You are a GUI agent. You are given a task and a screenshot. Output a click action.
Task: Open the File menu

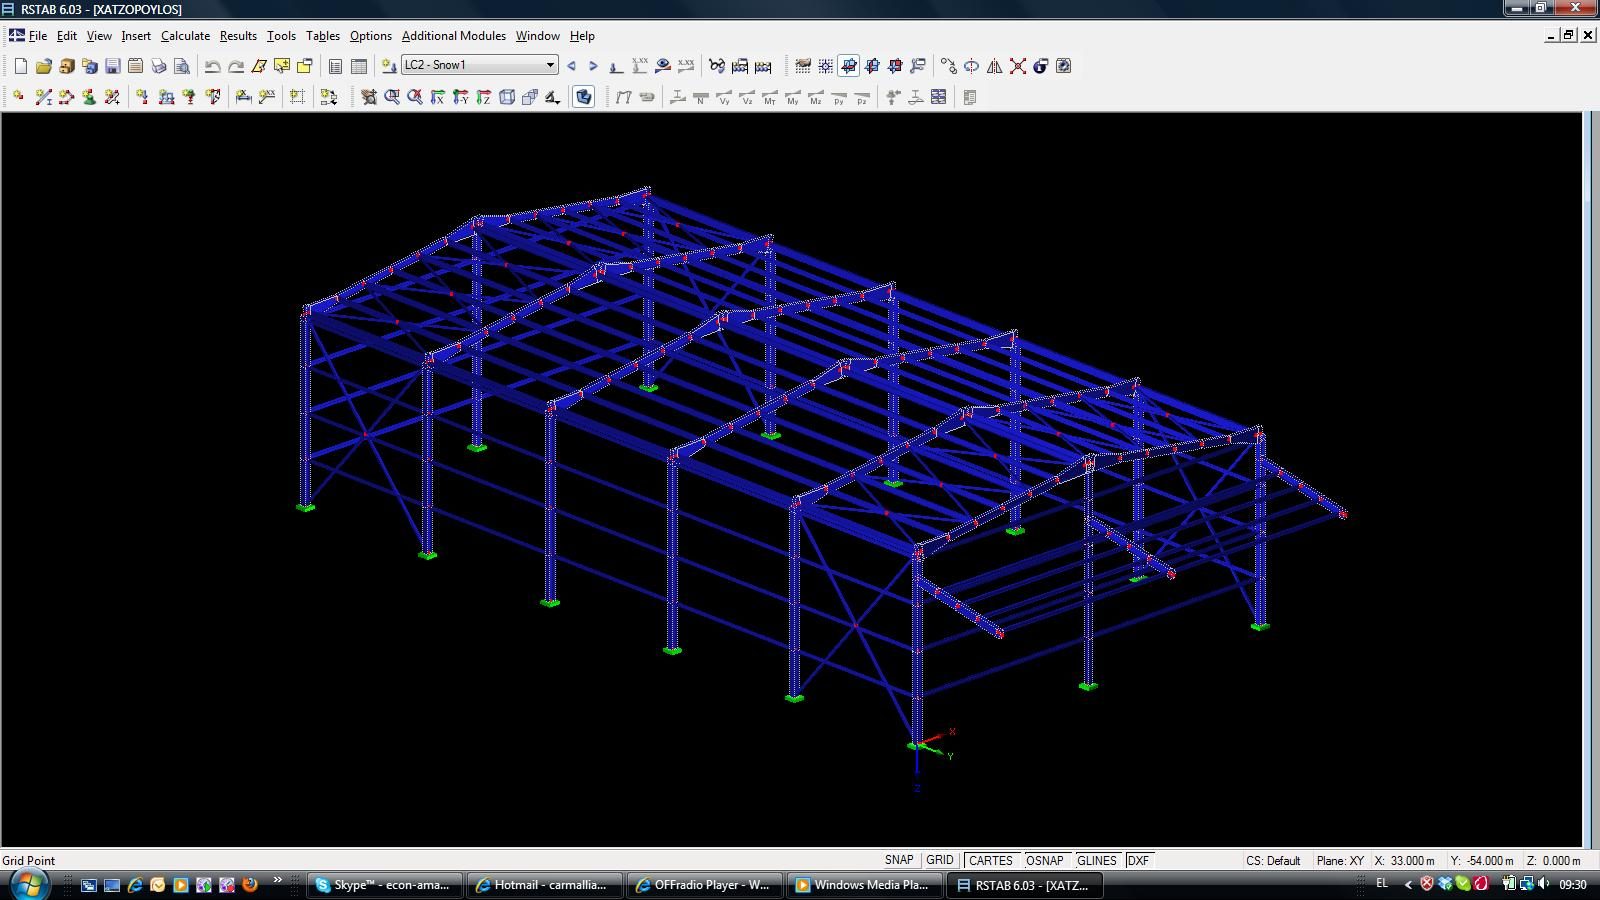(x=38, y=35)
